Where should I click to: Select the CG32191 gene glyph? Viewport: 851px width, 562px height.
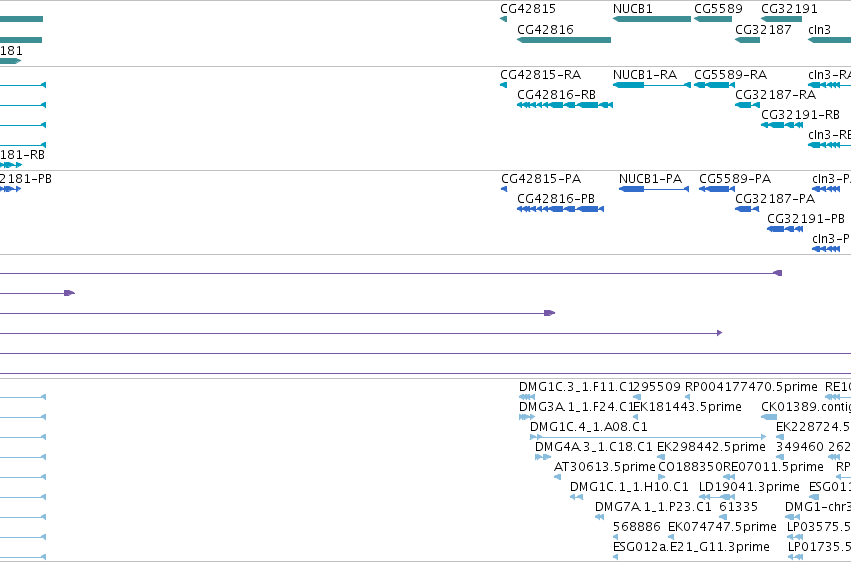tap(782, 19)
